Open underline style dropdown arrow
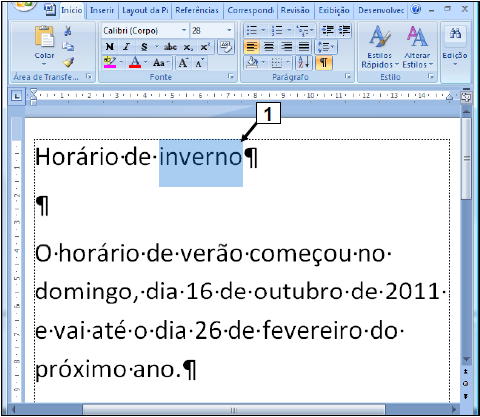 (x=156, y=47)
